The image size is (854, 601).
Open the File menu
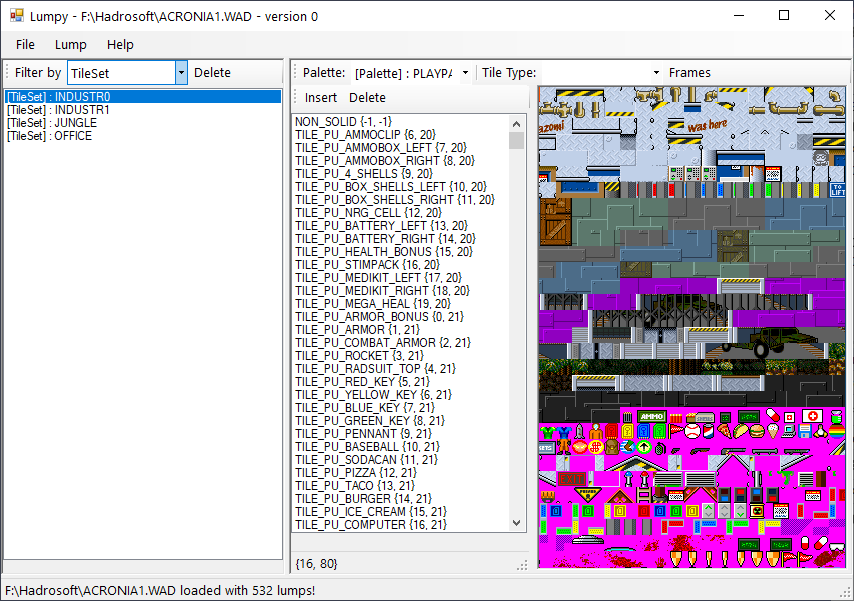(x=25, y=45)
